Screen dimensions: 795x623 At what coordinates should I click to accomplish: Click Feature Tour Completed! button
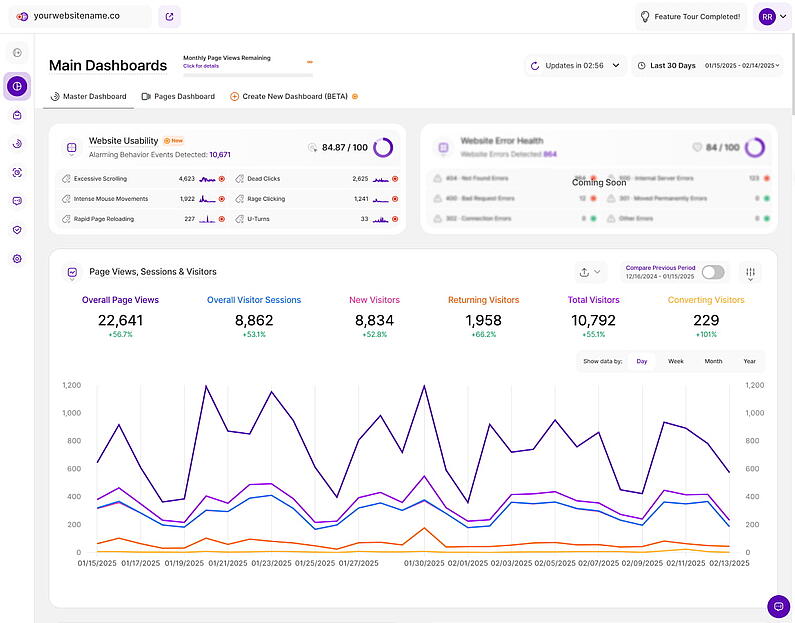click(690, 17)
